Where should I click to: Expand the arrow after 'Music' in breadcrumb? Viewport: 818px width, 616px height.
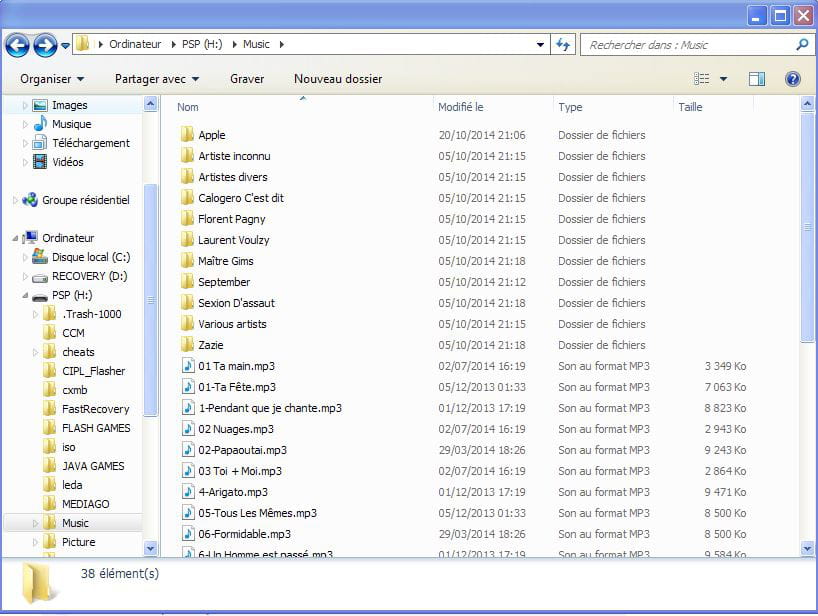(282, 44)
